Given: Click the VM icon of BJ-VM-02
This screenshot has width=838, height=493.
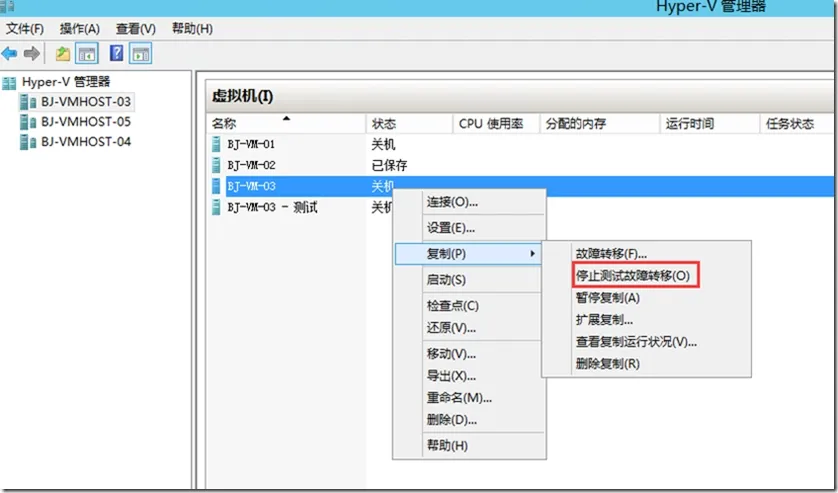Looking at the screenshot, I should [216, 165].
